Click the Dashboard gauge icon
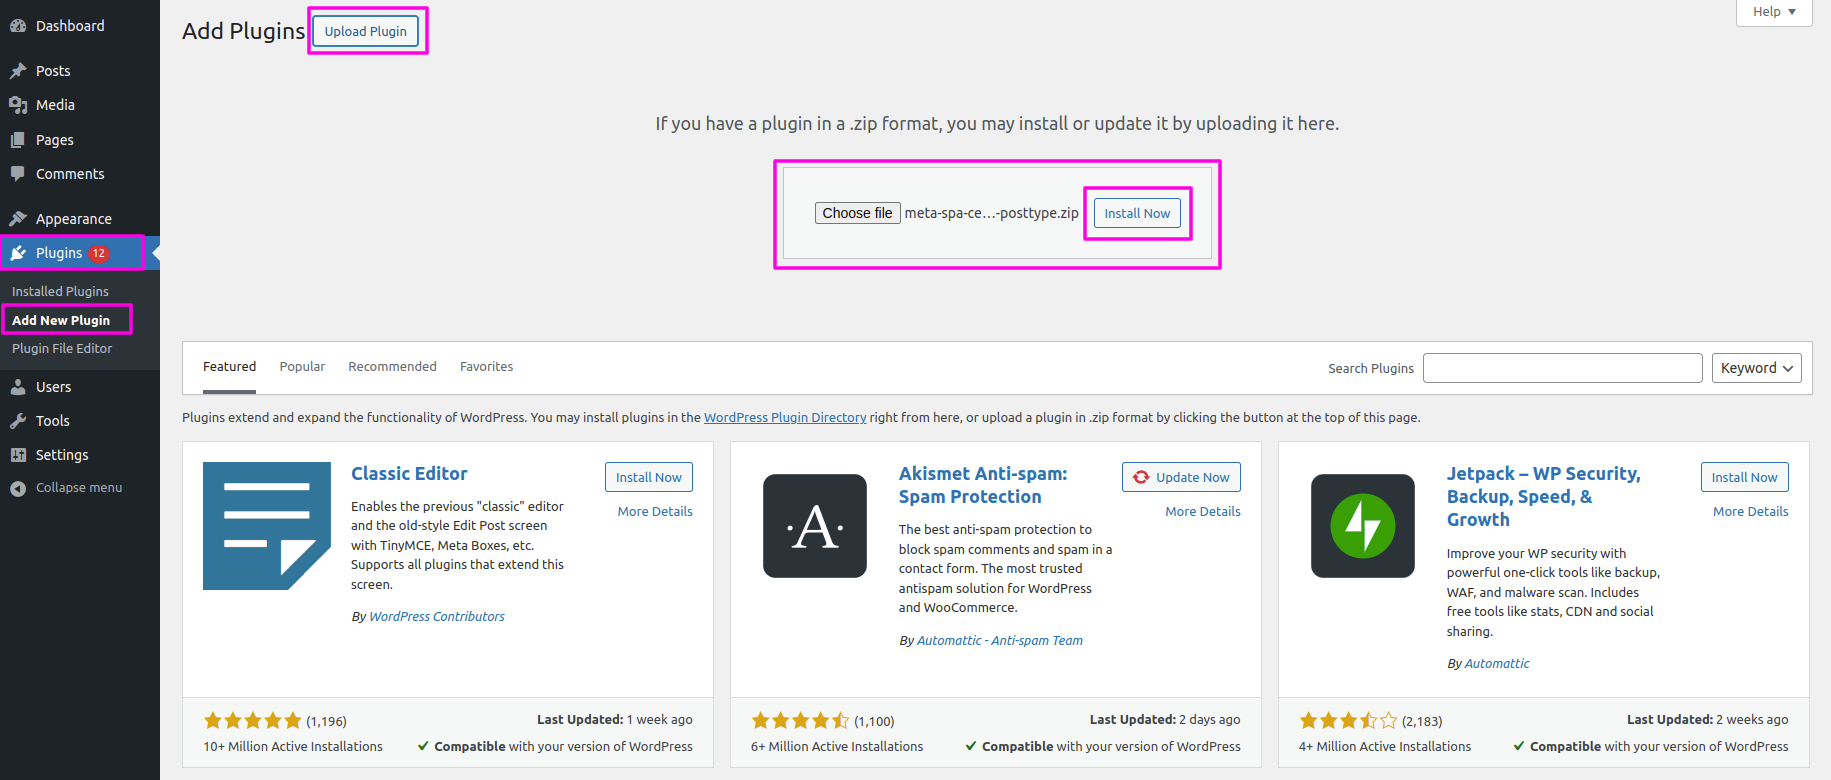This screenshot has height=780, width=1831. tap(18, 26)
